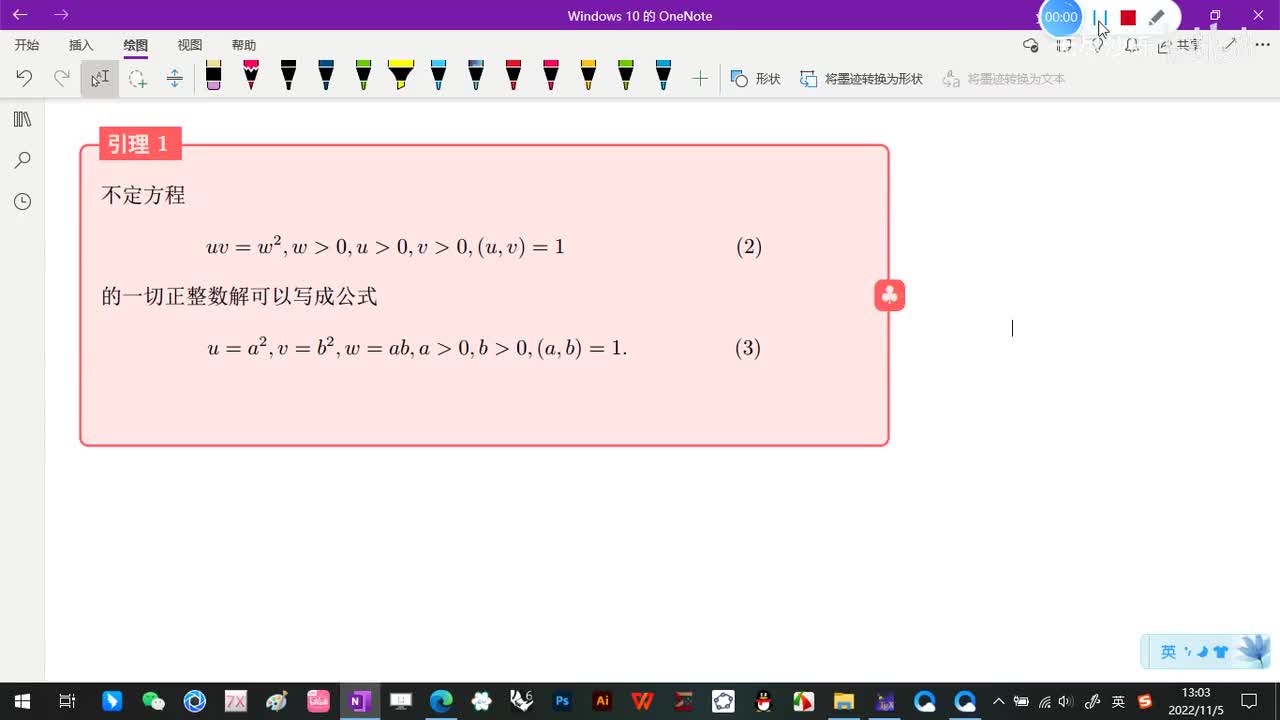Image resolution: width=1280 pixels, height=720 pixels.
Task: Switch to the 开始 tab
Action: click(x=27, y=45)
